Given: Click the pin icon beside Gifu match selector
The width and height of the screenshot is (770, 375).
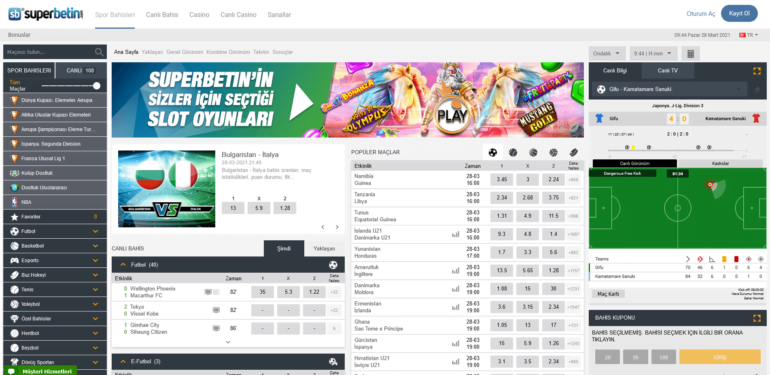Looking at the screenshot, I should pyautogui.click(x=757, y=90).
